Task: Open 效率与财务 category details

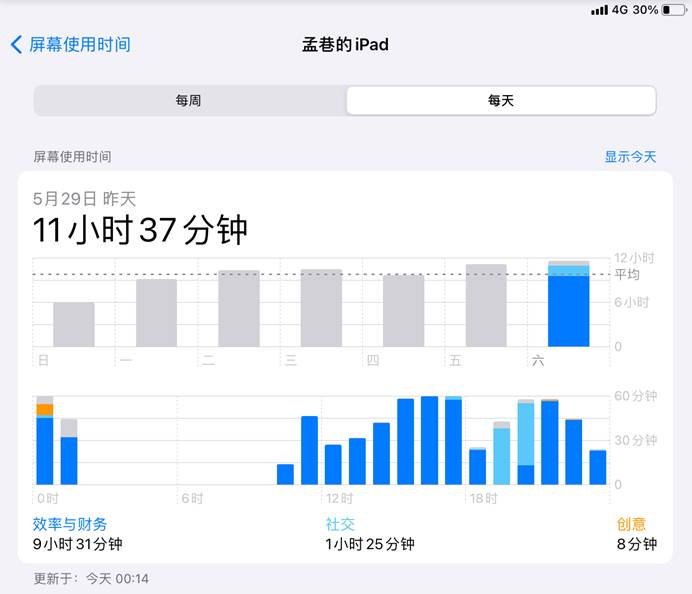Action: [x=70, y=524]
